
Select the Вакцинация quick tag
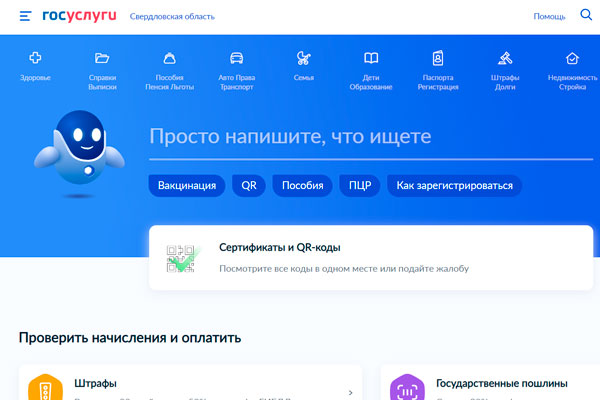tap(187, 186)
